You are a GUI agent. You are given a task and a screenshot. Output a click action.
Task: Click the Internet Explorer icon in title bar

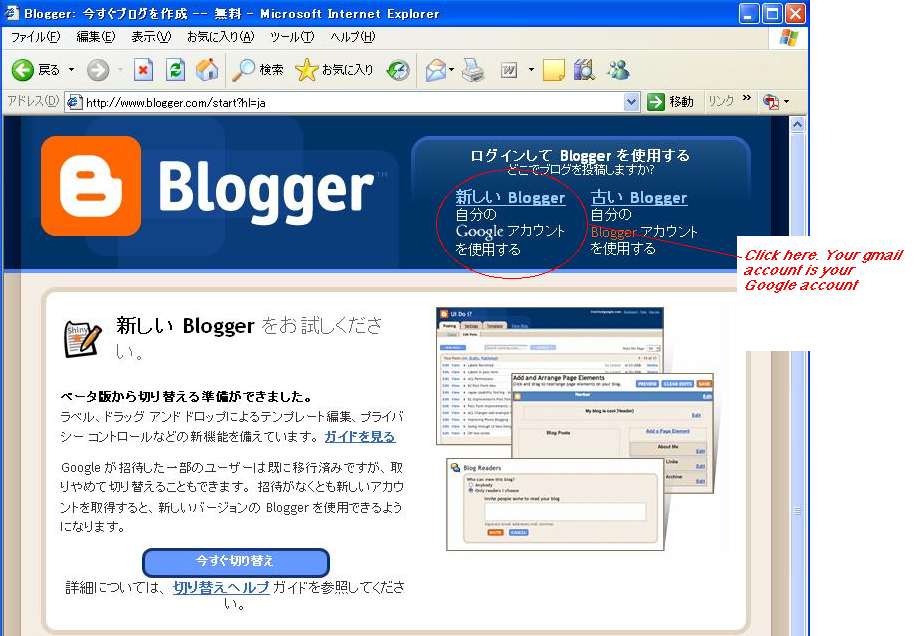12,13
